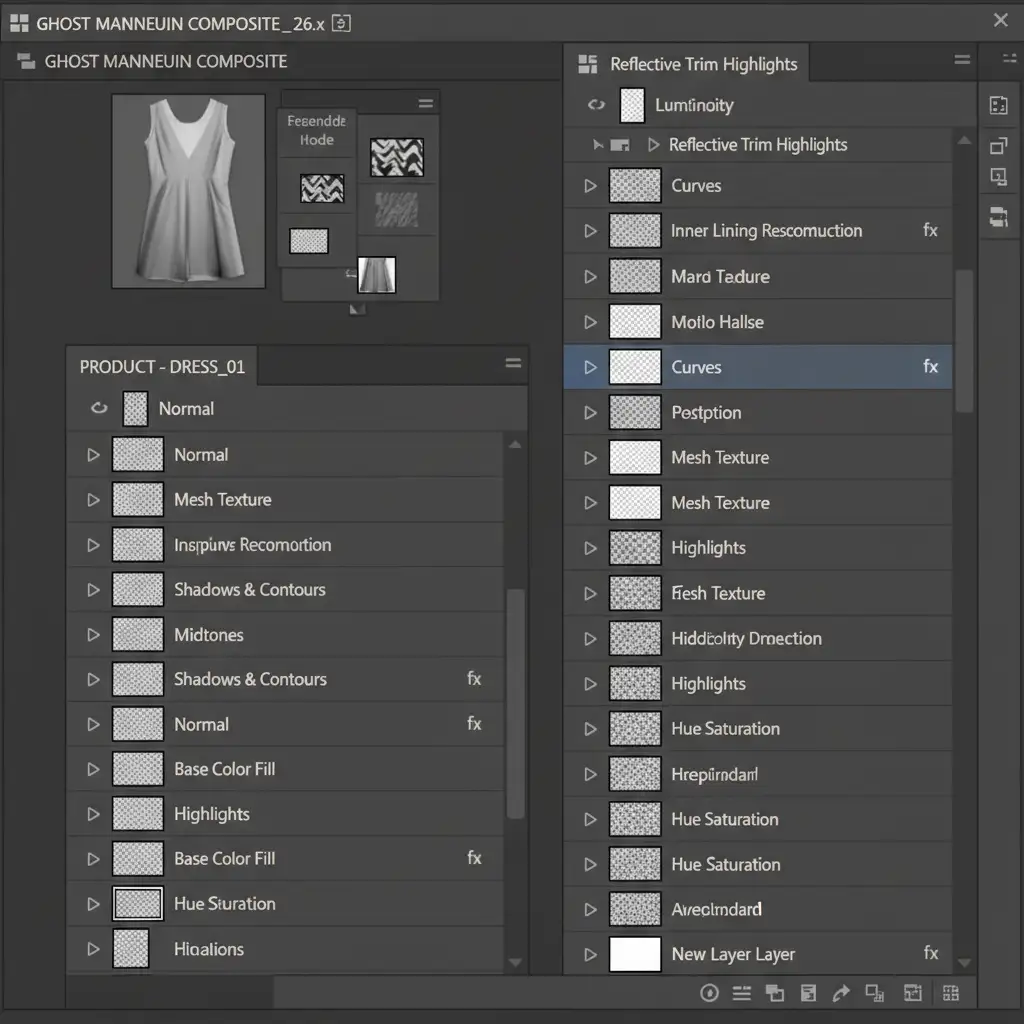Click the white New Layer Layer swatch
This screenshot has width=1024, height=1024.
(x=635, y=954)
